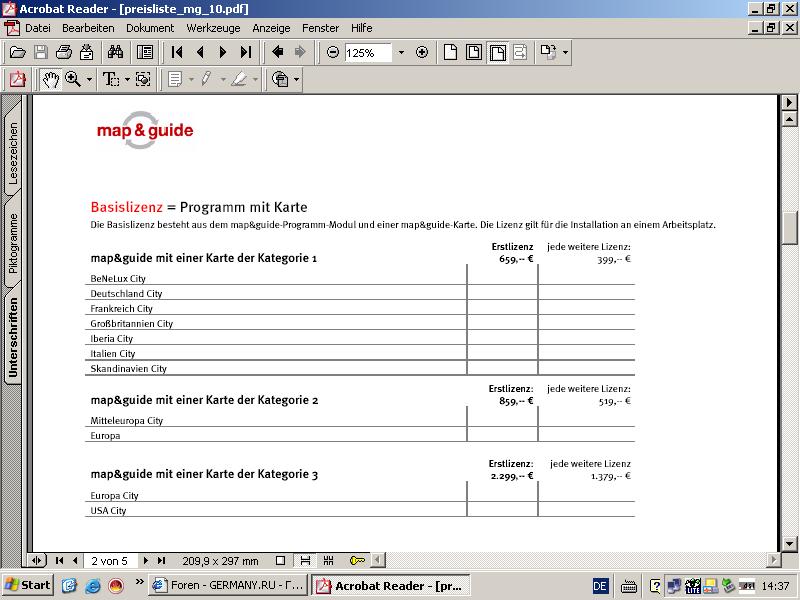Screen dimensions: 800x600
Task: Click the horizontal scrollbar left arrow
Action: tap(378, 561)
